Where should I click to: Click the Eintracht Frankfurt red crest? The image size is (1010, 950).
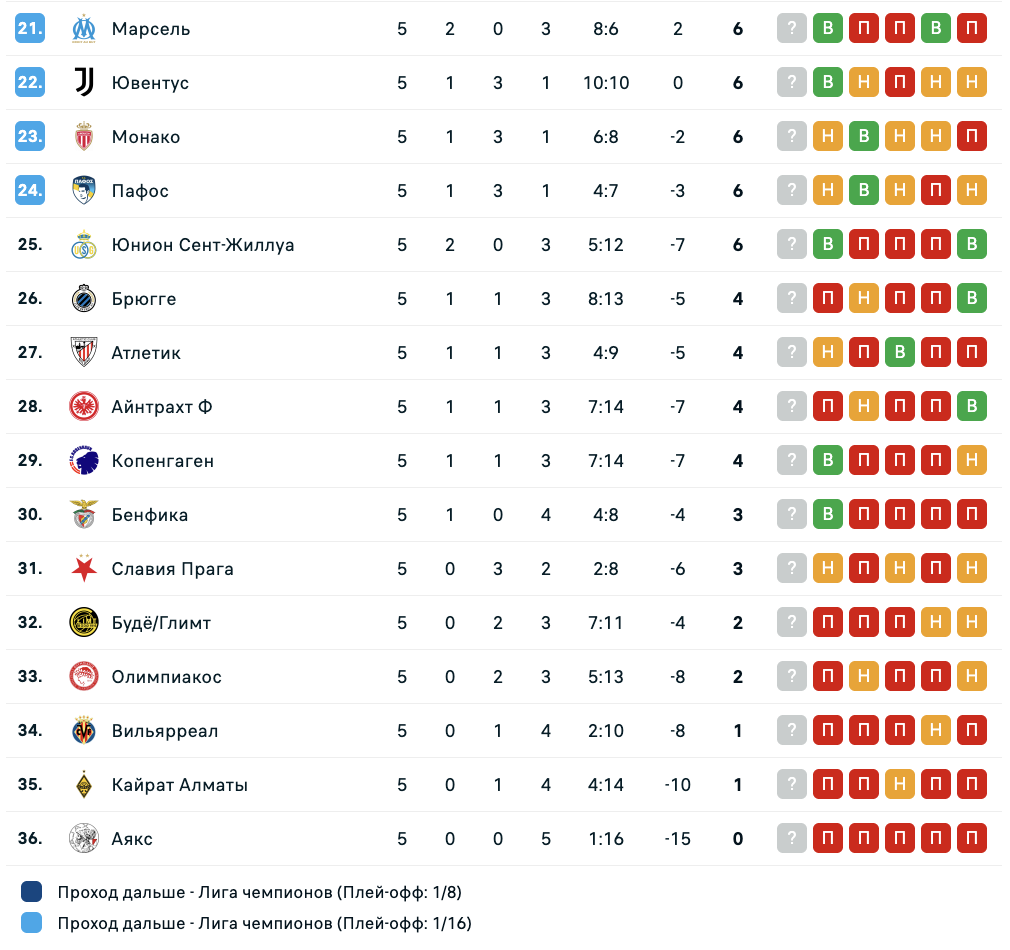point(83,407)
